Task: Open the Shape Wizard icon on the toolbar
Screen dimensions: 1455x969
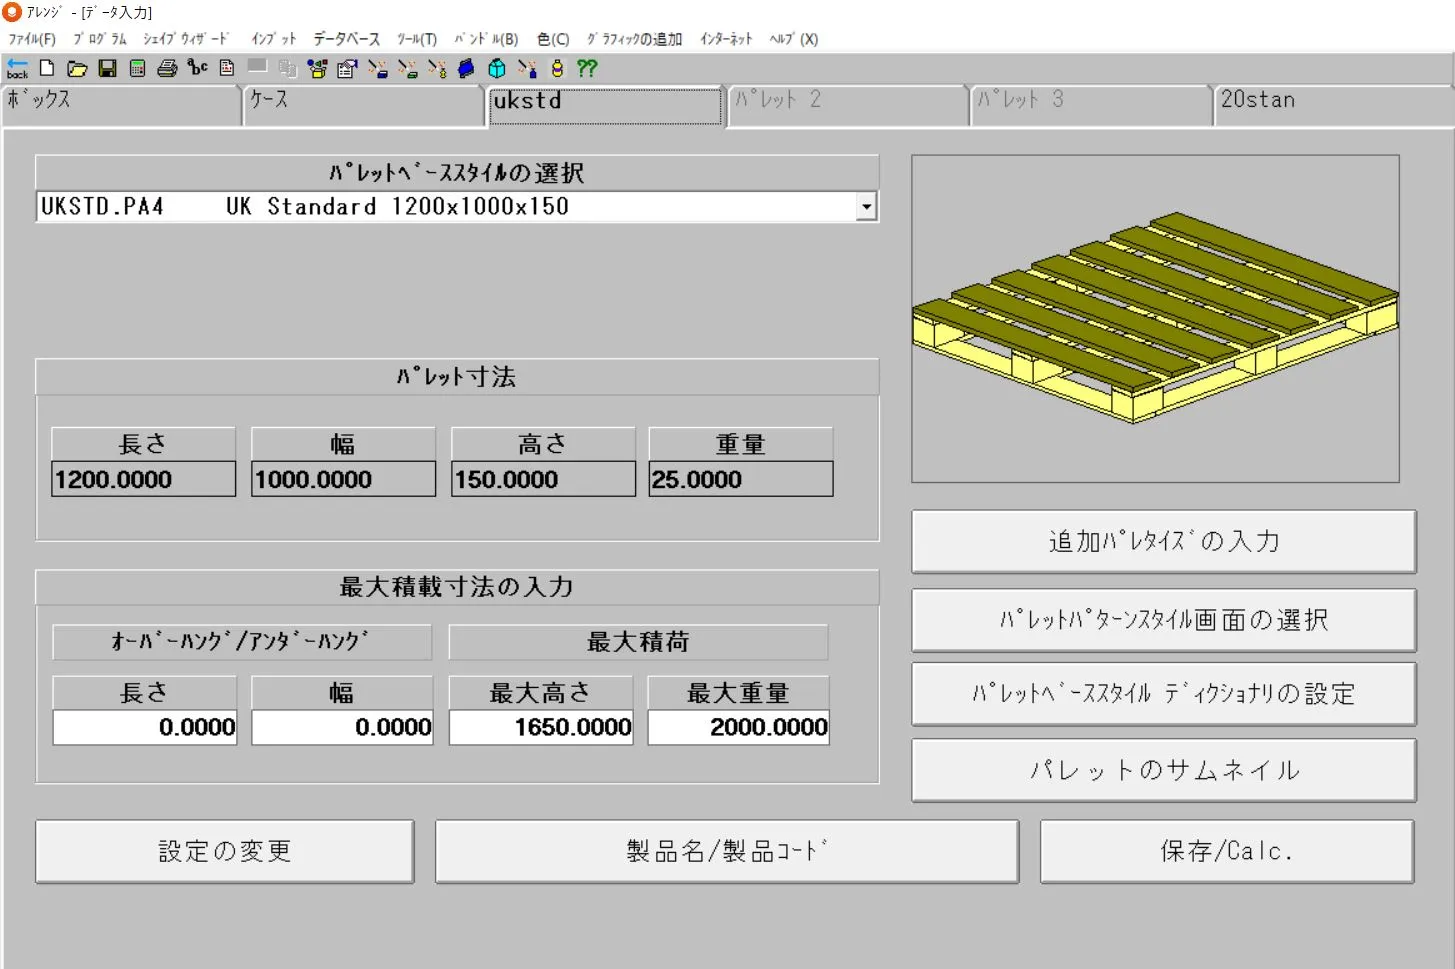Action: click(318, 68)
